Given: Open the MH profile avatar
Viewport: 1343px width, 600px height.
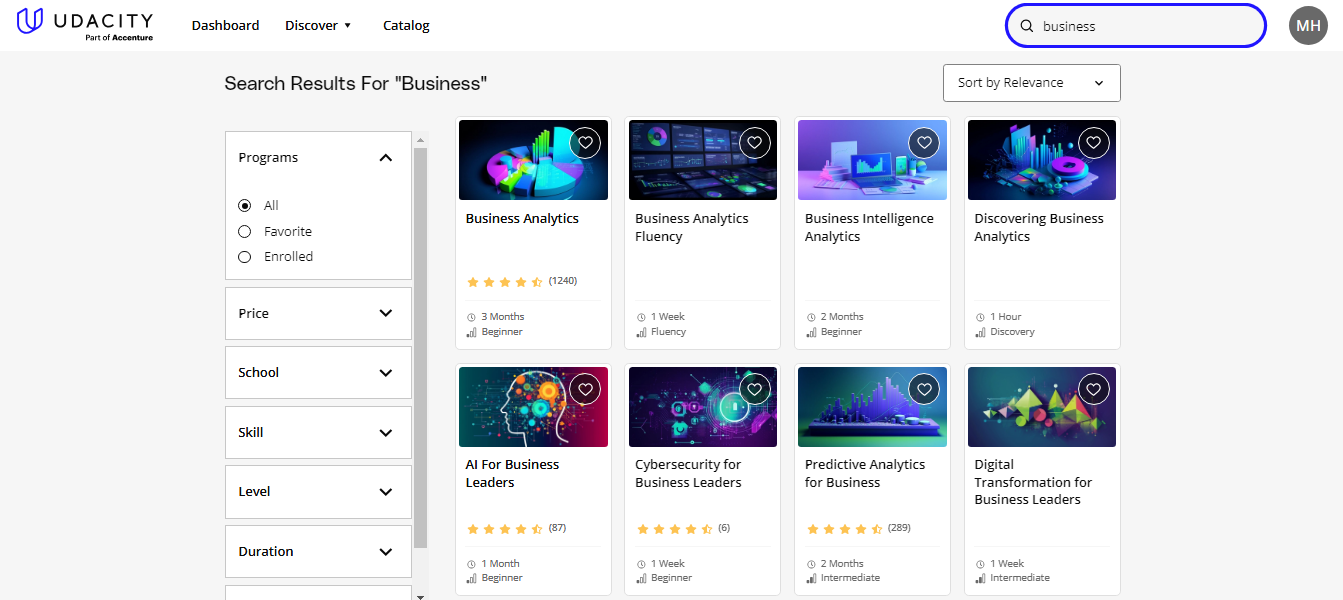Looking at the screenshot, I should click(x=1308, y=25).
